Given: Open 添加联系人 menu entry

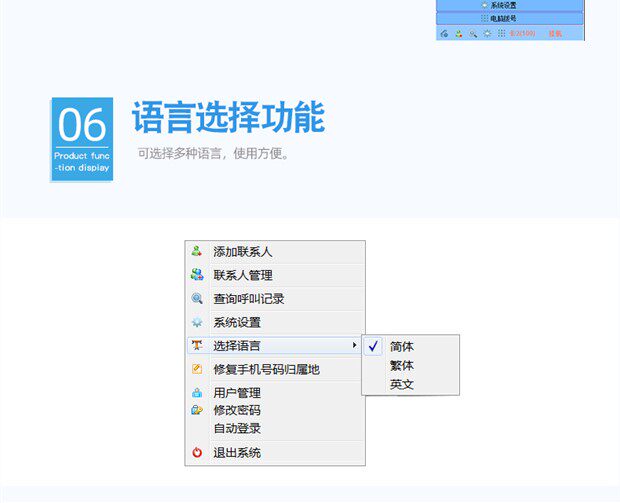Looking at the screenshot, I should coord(275,252).
